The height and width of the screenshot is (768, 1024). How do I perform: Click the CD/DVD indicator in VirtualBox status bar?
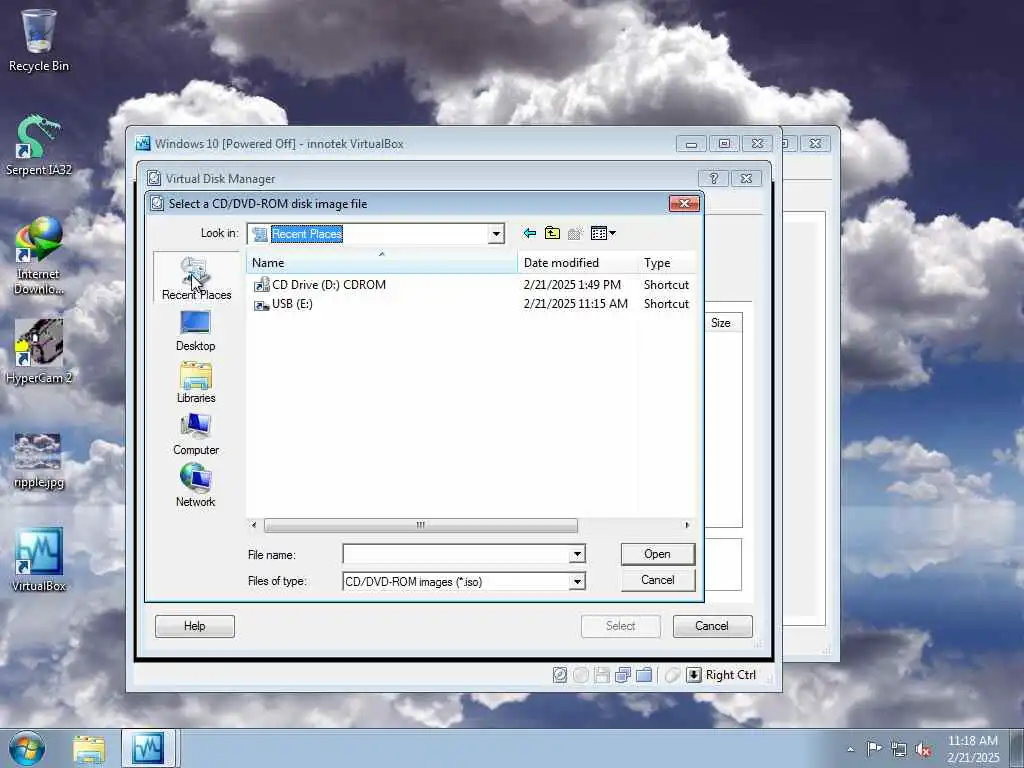(581, 675)
